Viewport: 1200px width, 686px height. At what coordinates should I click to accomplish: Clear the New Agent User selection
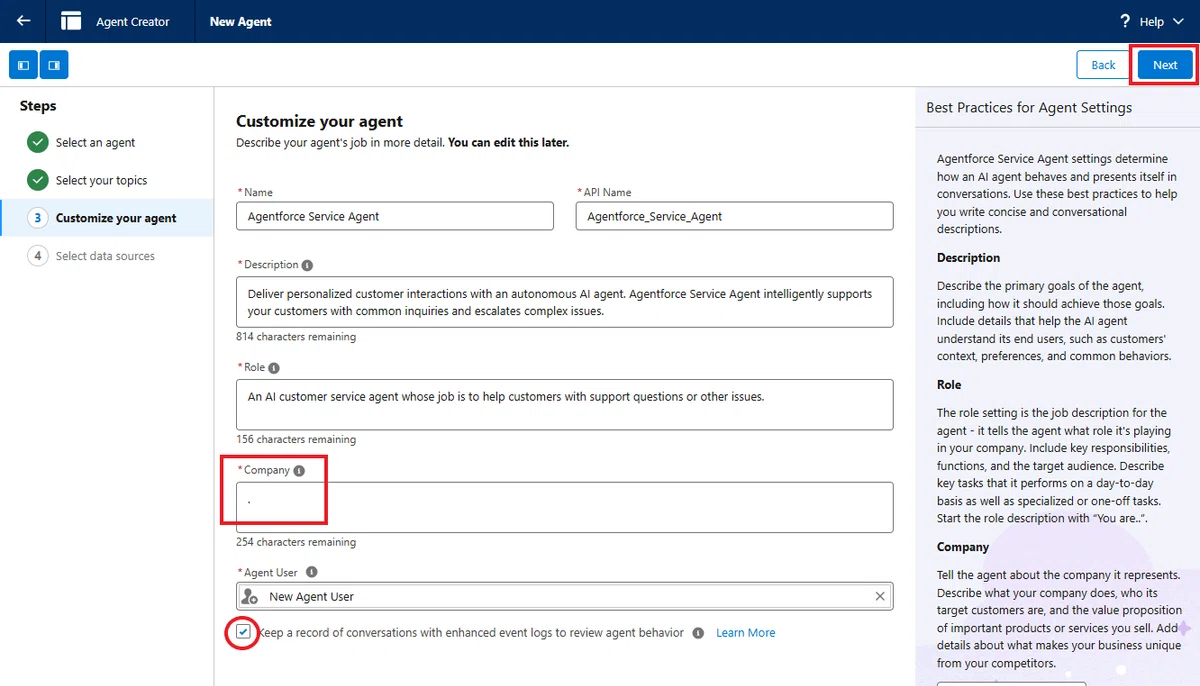coord(880,596)
